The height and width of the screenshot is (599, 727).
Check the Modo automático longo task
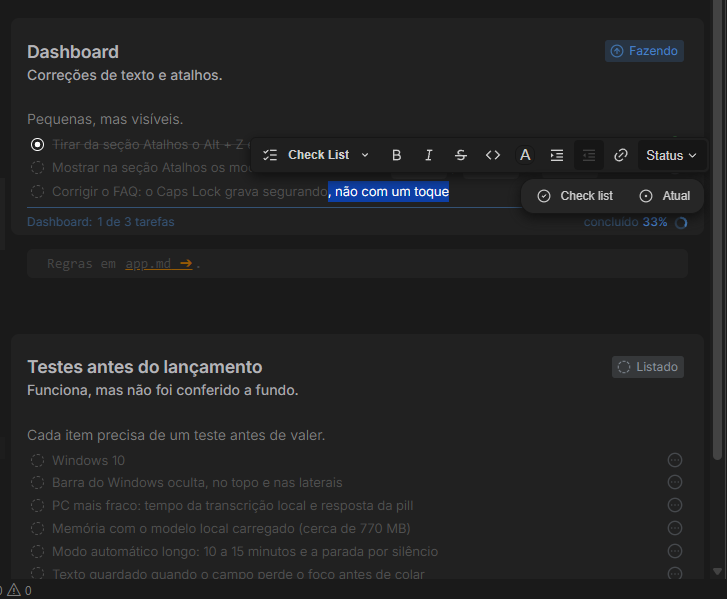[38, 552]
